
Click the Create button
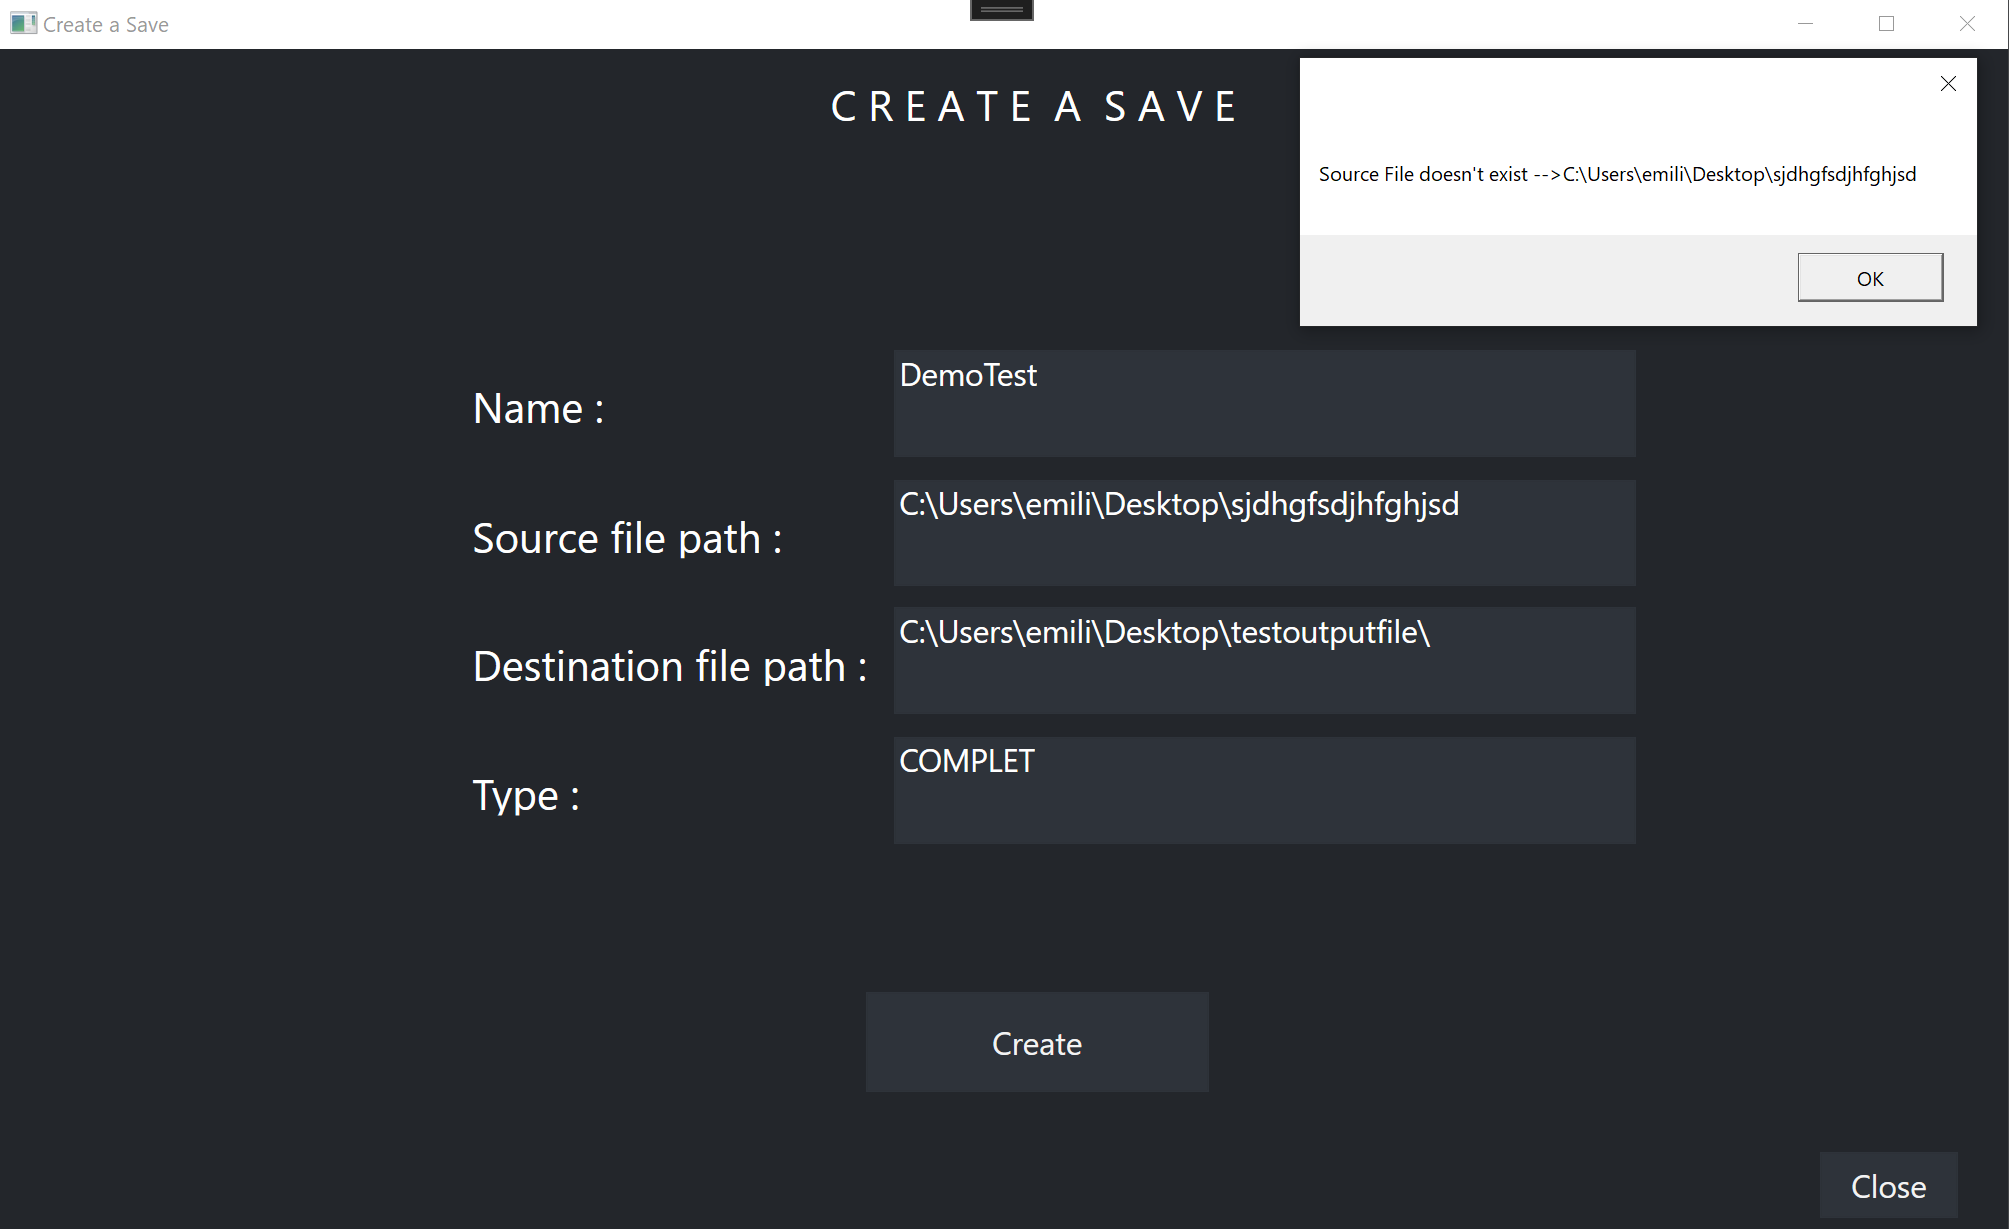pos(1036,1042)
